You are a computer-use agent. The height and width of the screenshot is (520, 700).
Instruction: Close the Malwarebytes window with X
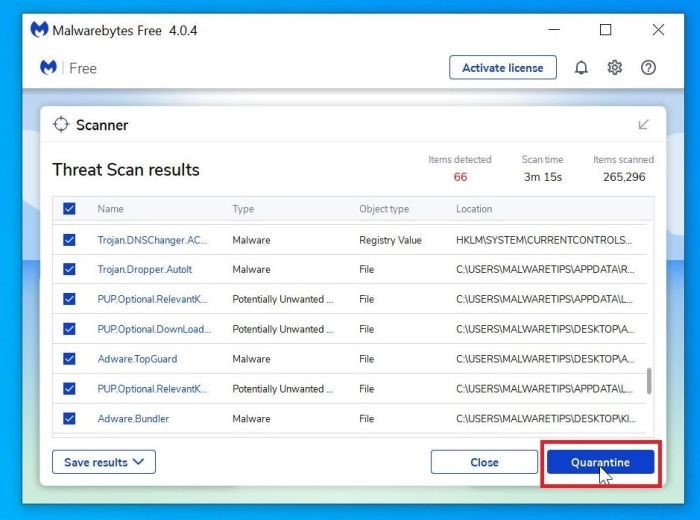(x=658, y=29)
